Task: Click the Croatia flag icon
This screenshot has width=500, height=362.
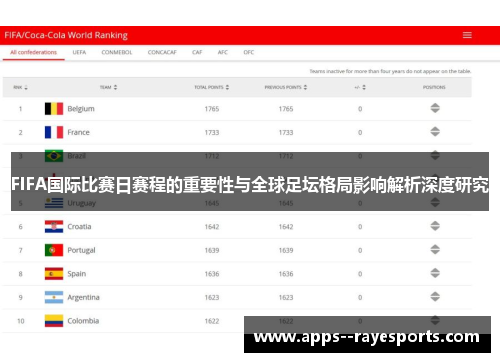Action: (54, 227)
